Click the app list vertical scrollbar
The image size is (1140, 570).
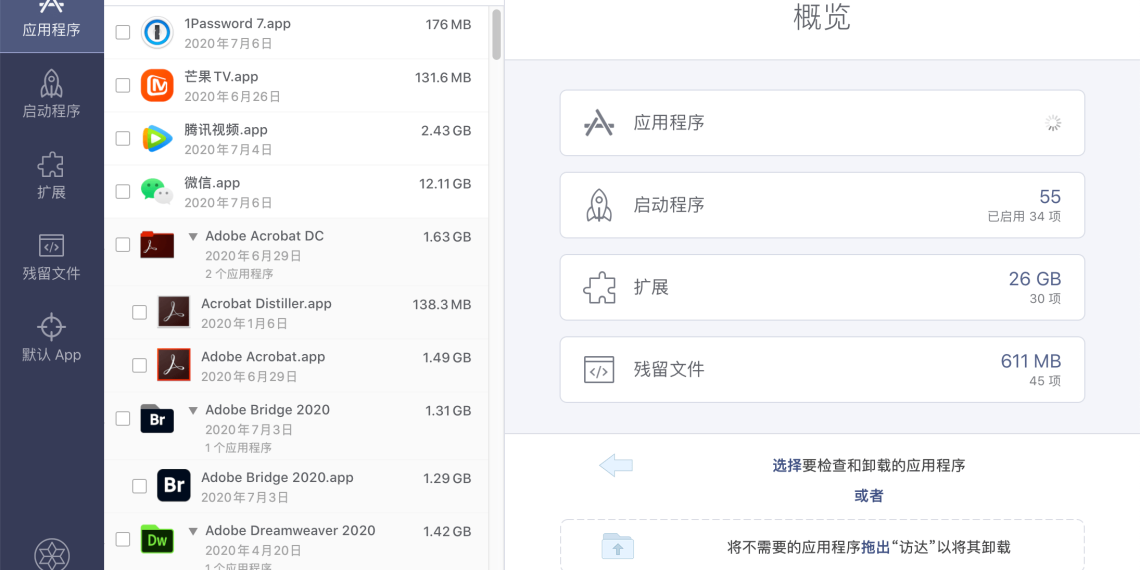[496, 35]
